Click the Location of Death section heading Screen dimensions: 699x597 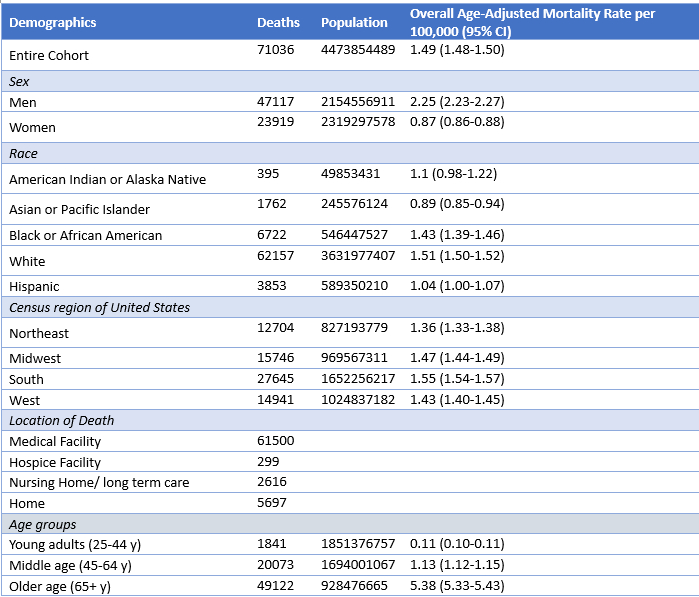pos(62,420)
